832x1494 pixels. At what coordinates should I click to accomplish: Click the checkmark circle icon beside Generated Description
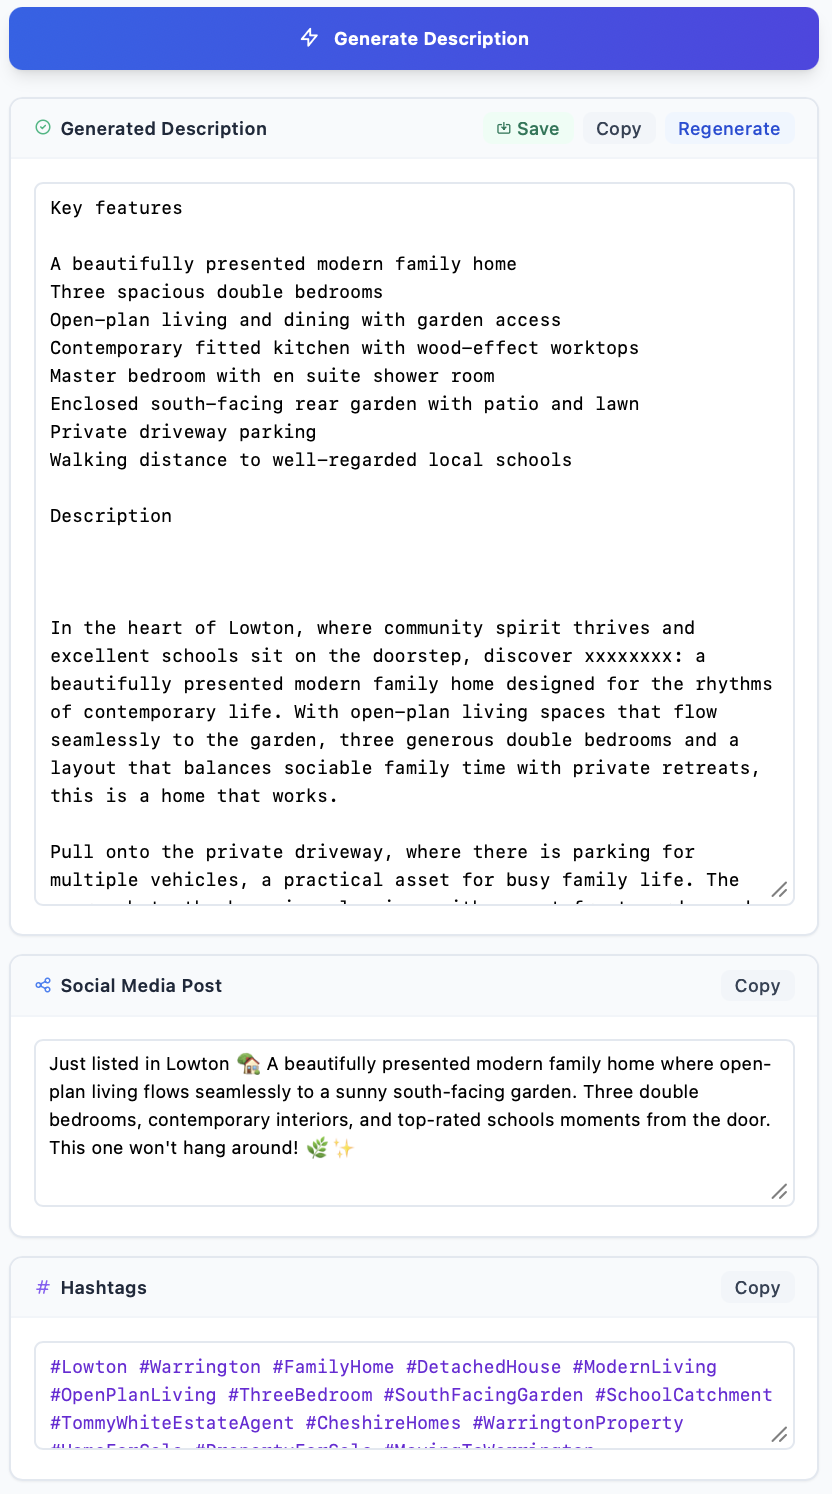(x=41, y=128)
